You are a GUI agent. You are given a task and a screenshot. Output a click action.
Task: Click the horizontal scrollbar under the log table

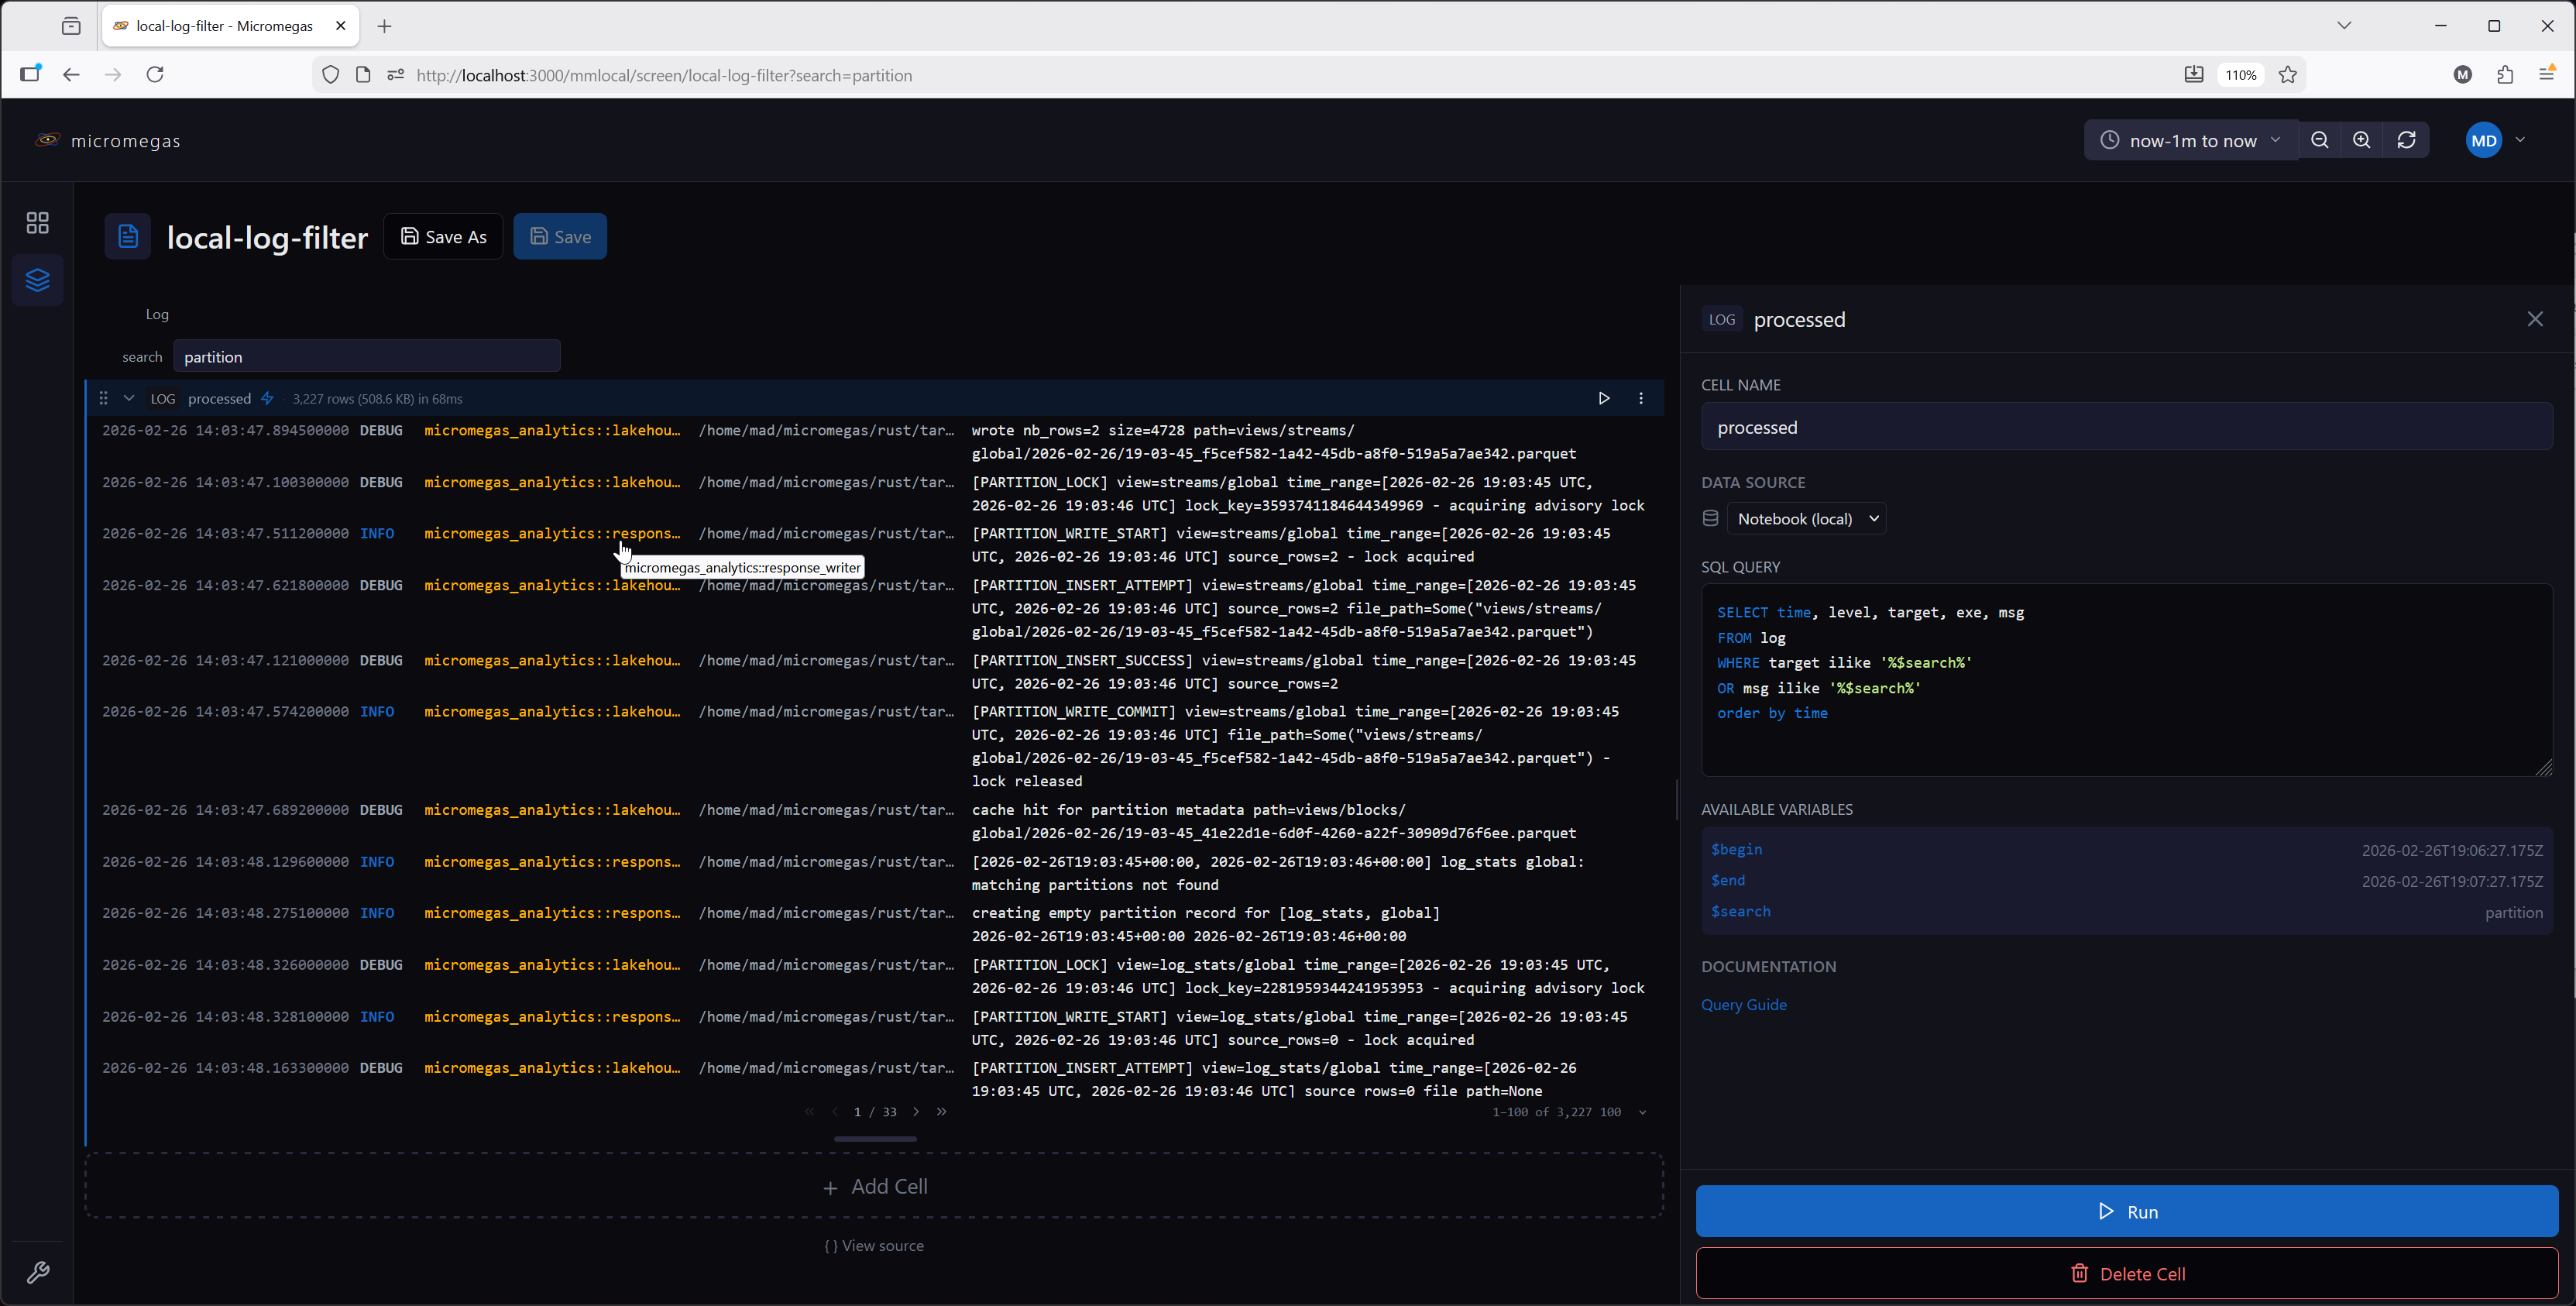tap(875, 1138)
